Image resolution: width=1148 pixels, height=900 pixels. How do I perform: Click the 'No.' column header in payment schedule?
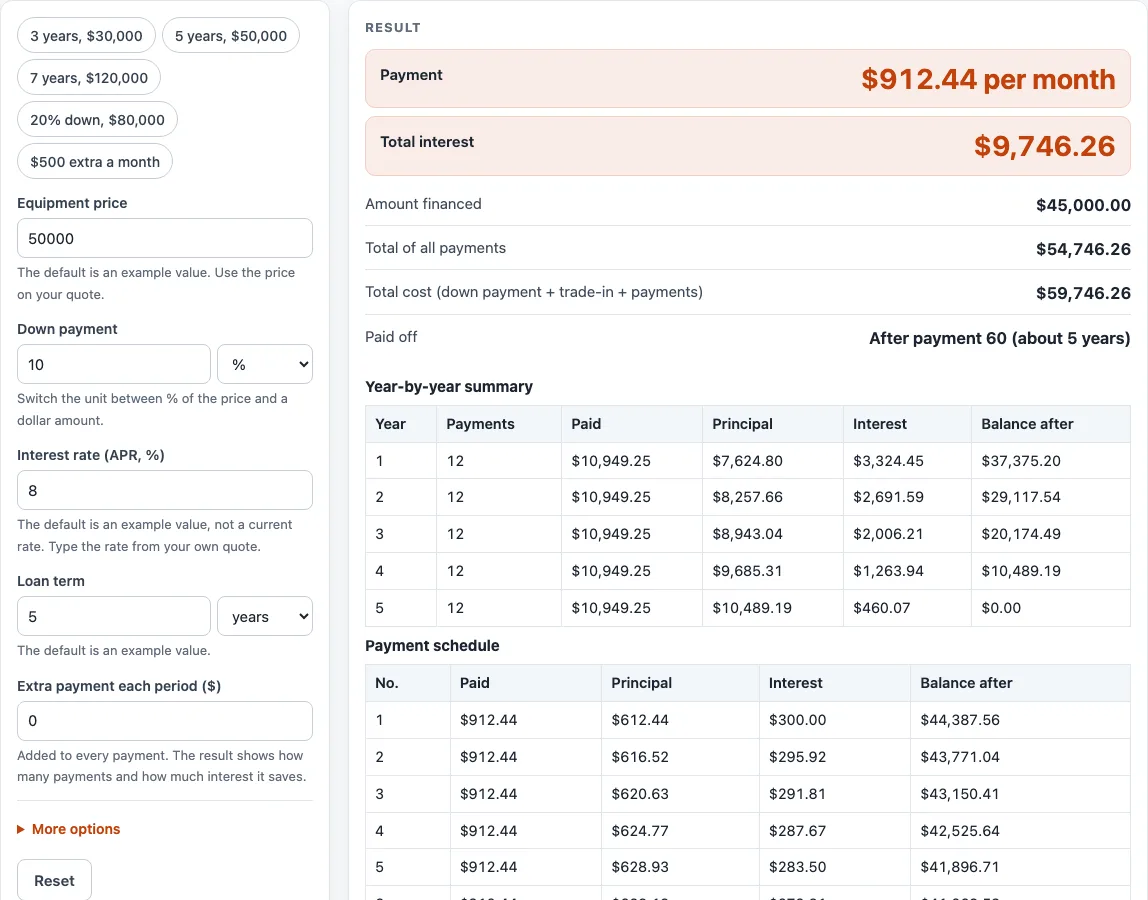click(408, 683)
